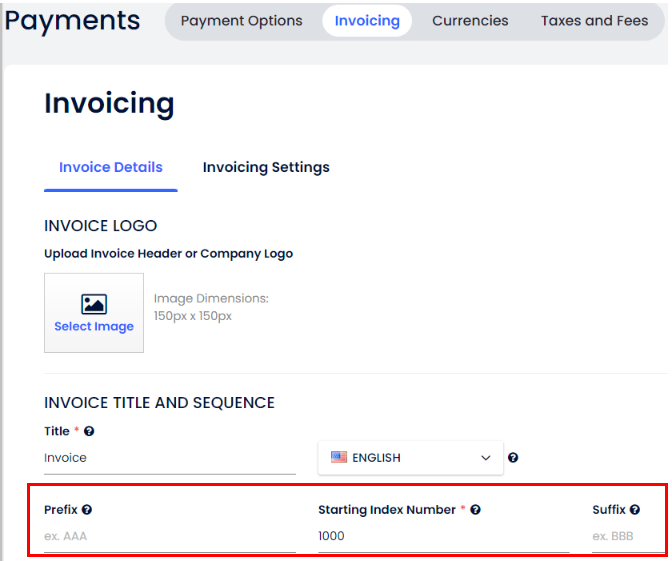This screenshot has width=672, height=561.
Task: Go to the Taxes and Fees tab
Action: pyautogui.click(x=594, y=21)
